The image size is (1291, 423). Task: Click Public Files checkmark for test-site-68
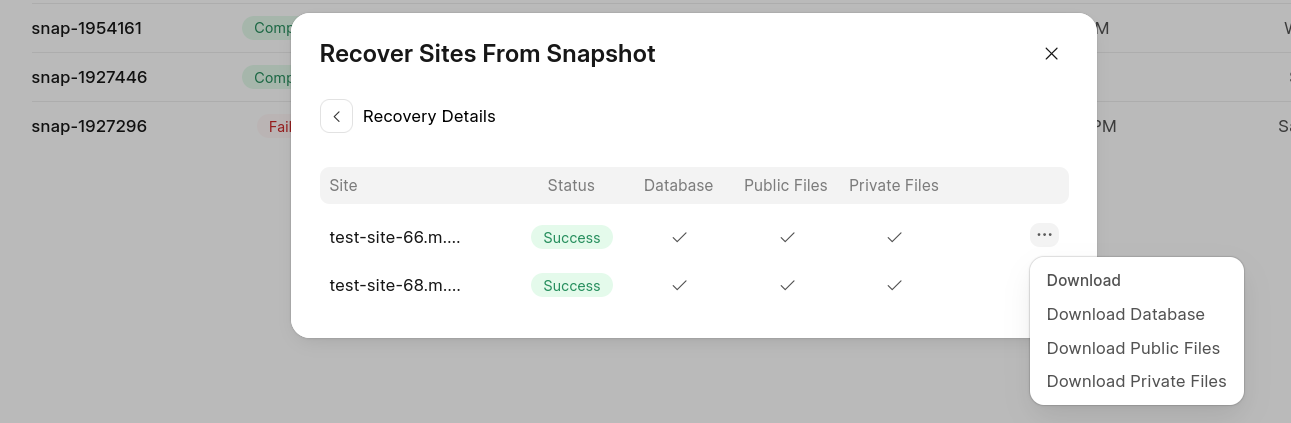787,285
